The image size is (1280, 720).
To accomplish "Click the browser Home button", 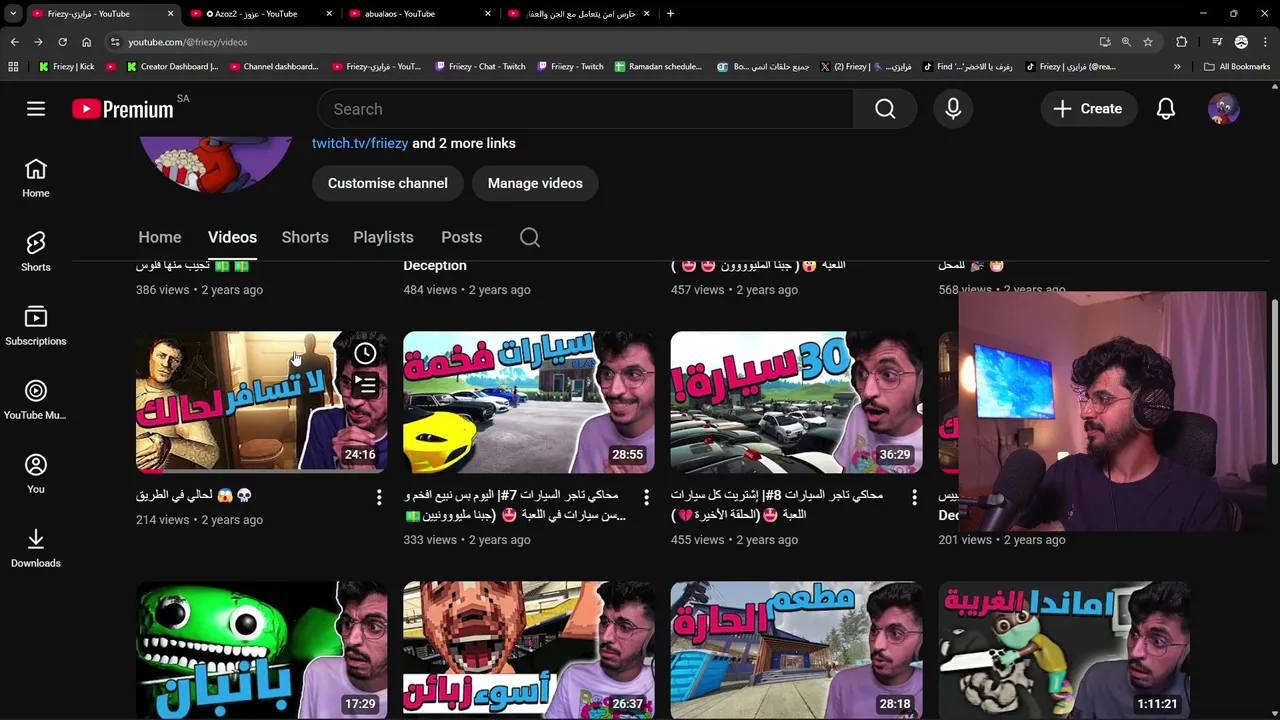I will pos(86,42).
